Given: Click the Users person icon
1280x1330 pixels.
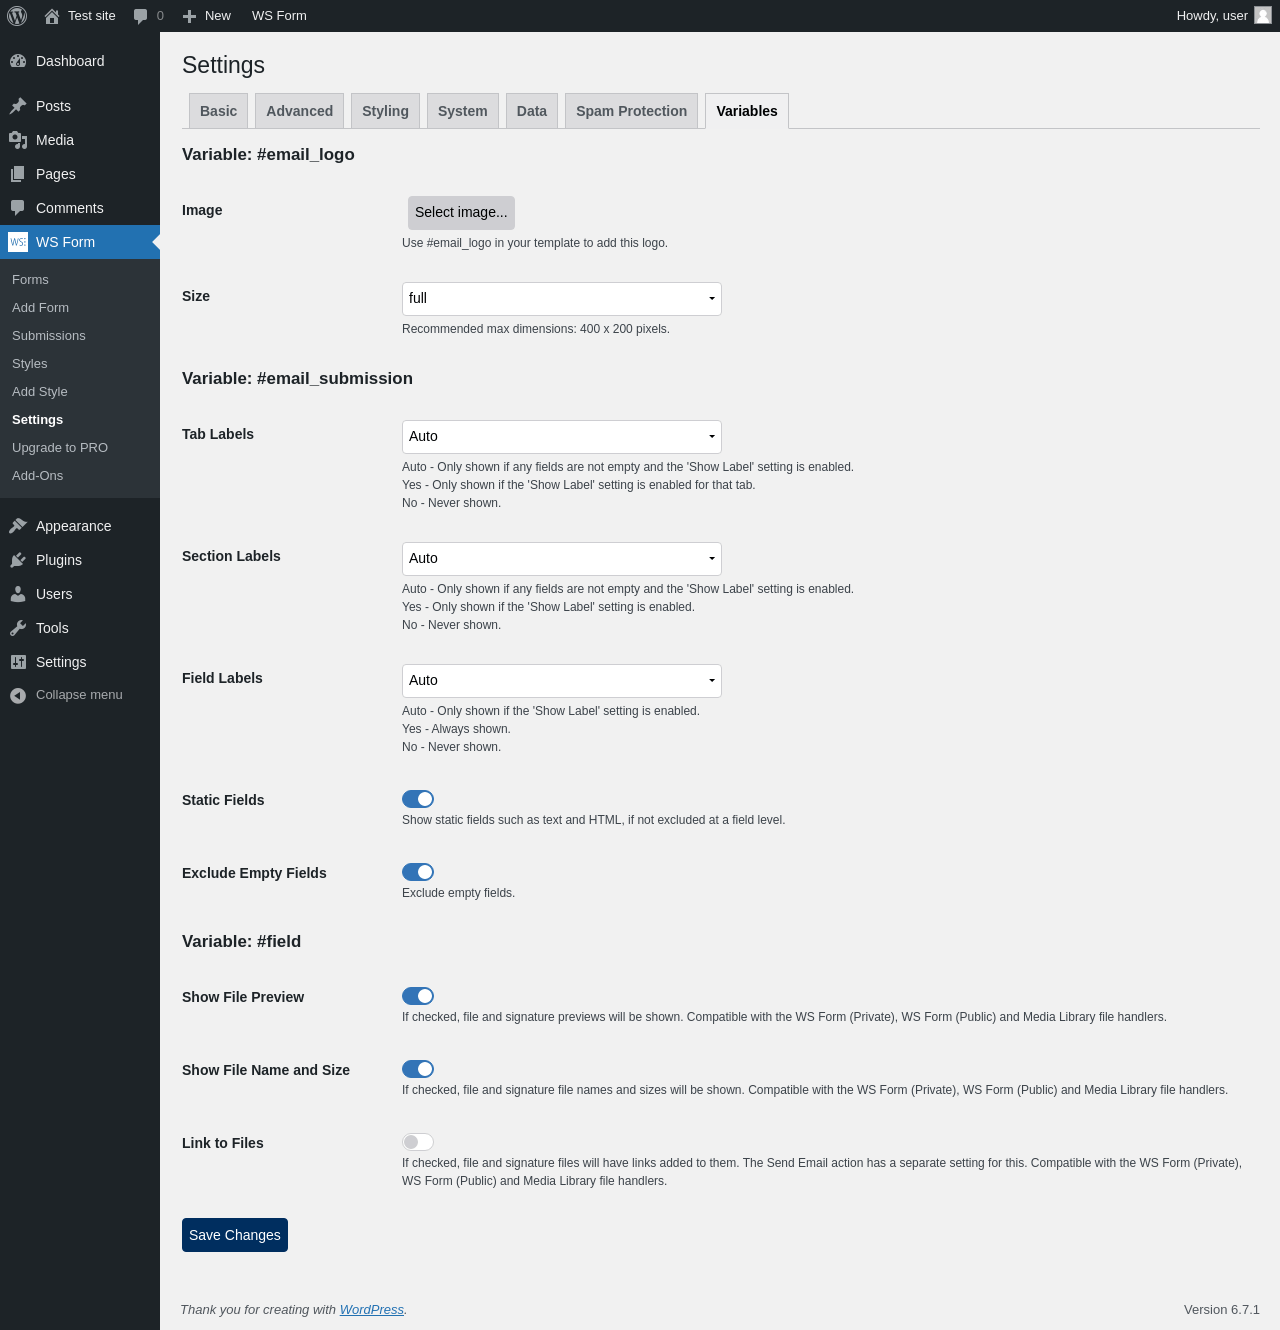Looking at the screenshot, I should [18, 594].
